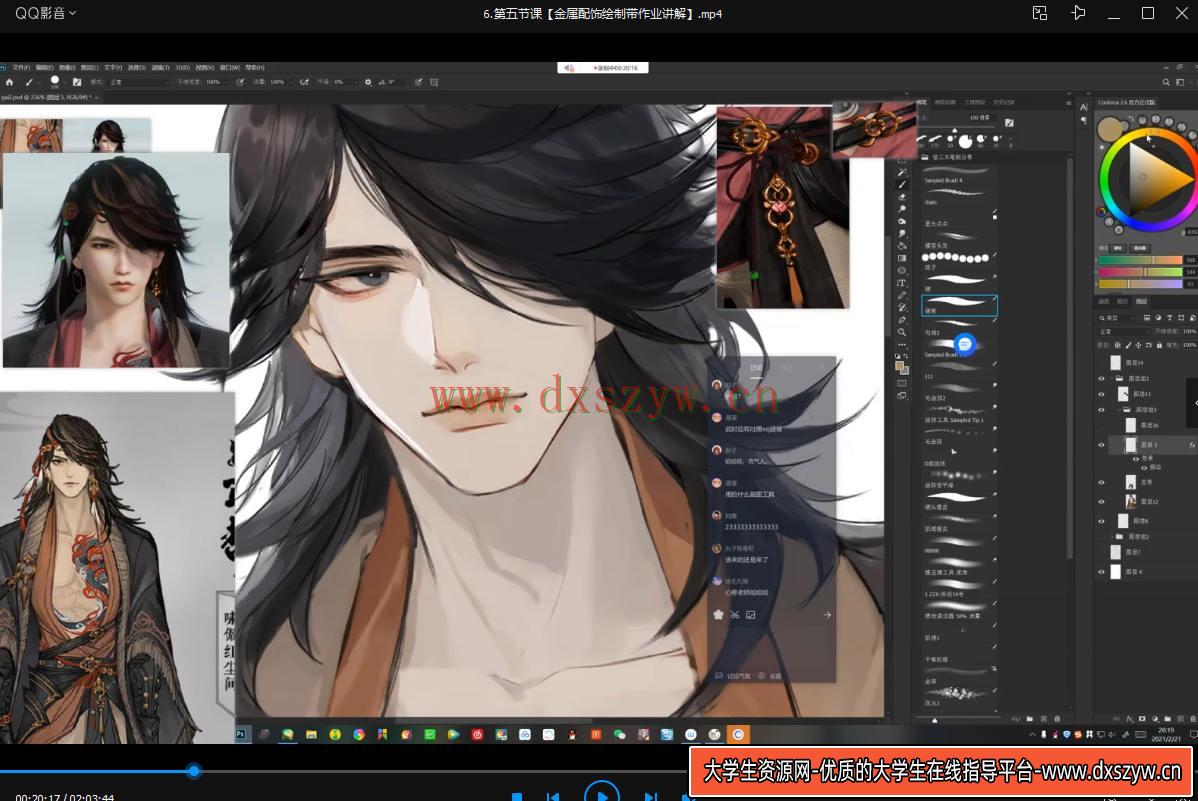1198x801 pixels.
Task: Click the Photoshop search magnifier icon
Action: [1166, 82]
